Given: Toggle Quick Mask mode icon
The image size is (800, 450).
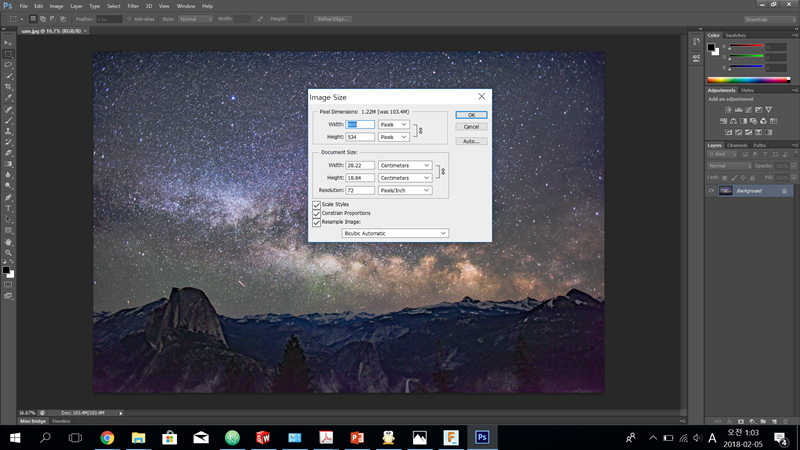Looking at the screenshot, I should pyautogui.click(x=8, y=285).
